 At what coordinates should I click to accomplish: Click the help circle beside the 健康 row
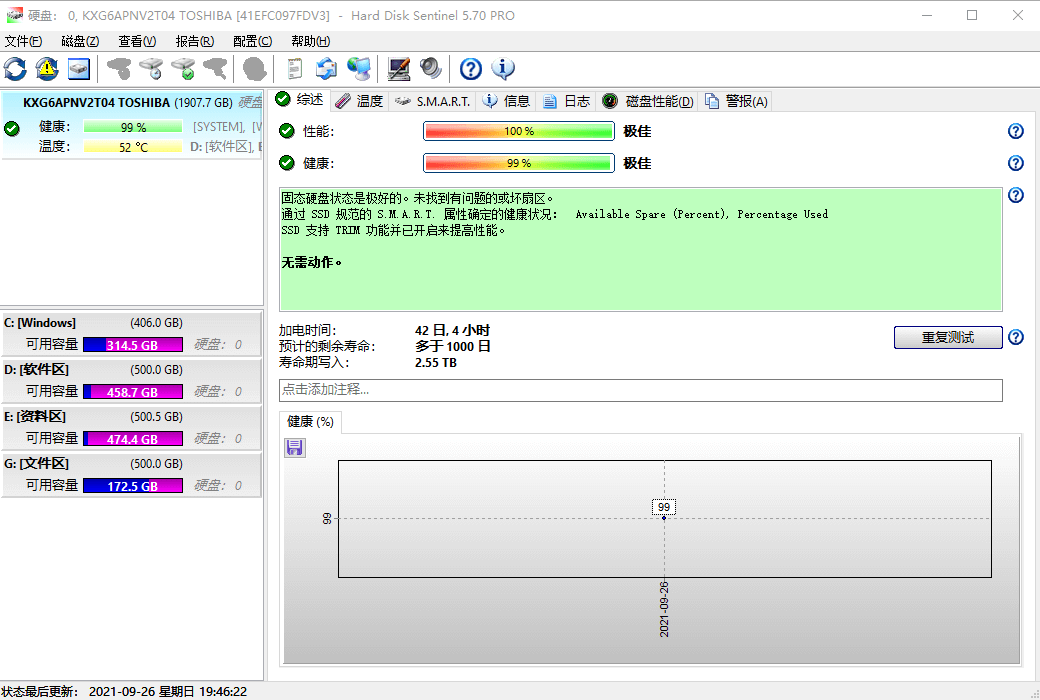tap(1015, 162)
